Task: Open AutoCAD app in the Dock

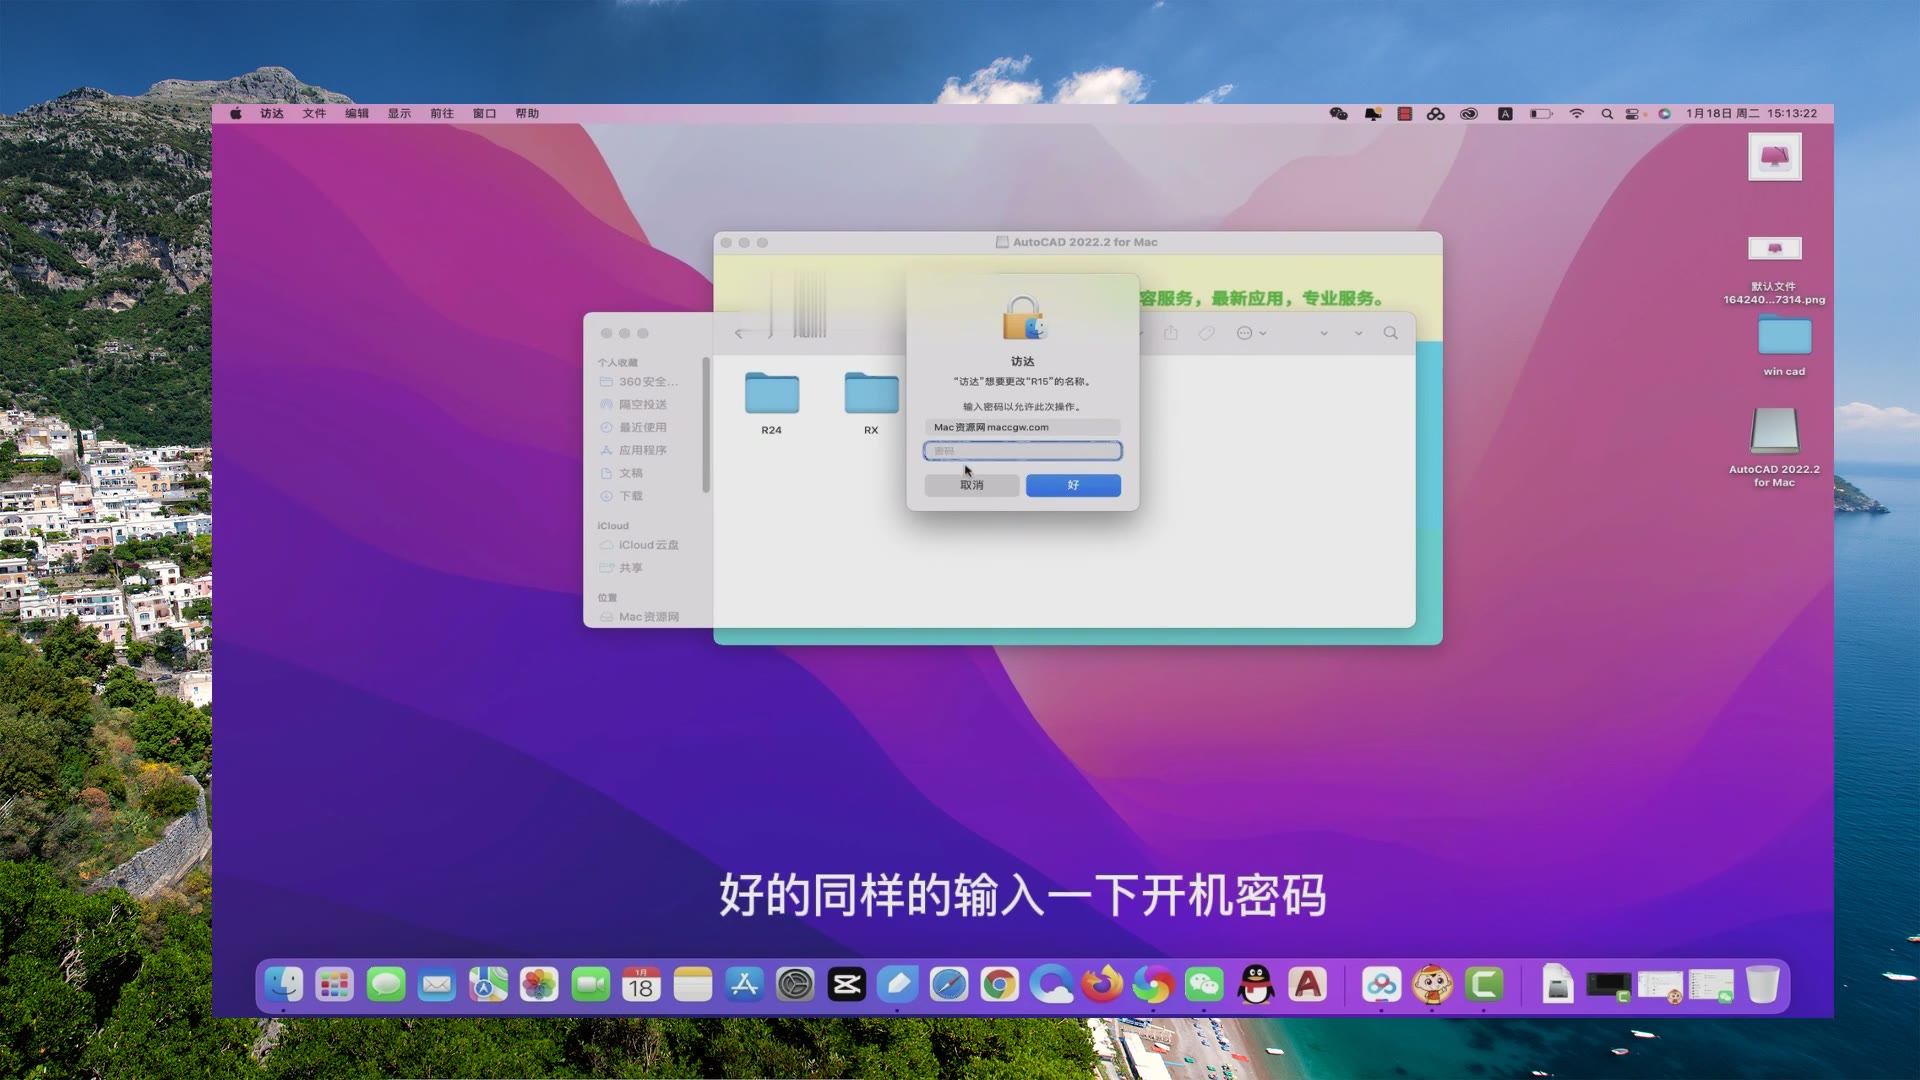Action: 1307,986
